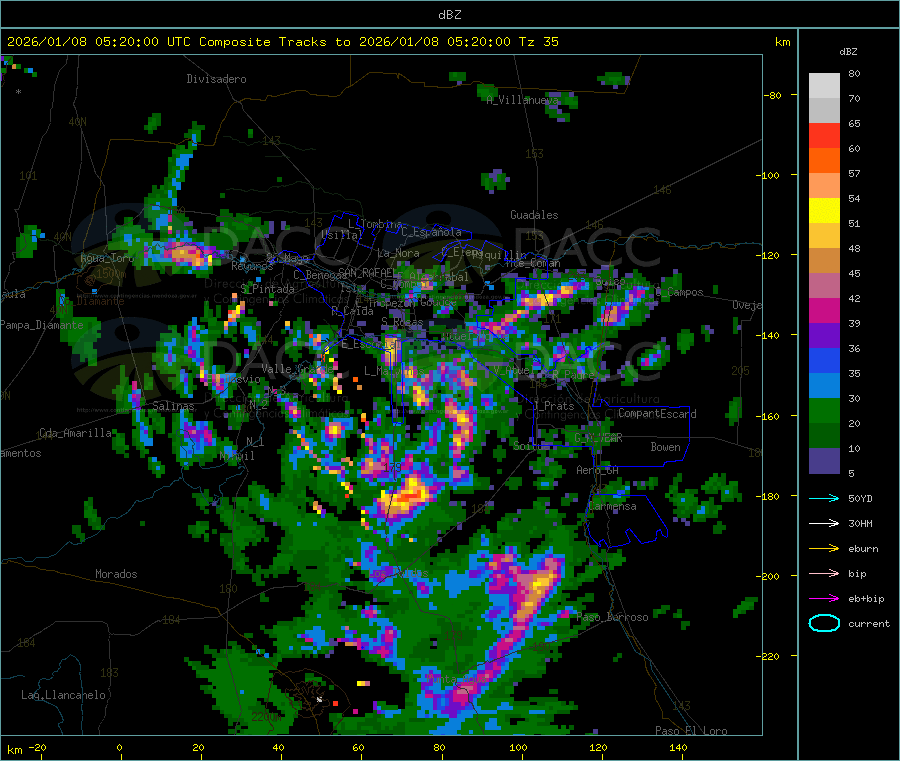Click the 'CompantEscard' place label
Viewport: 900px width, 761px height.
pos(657,414)
